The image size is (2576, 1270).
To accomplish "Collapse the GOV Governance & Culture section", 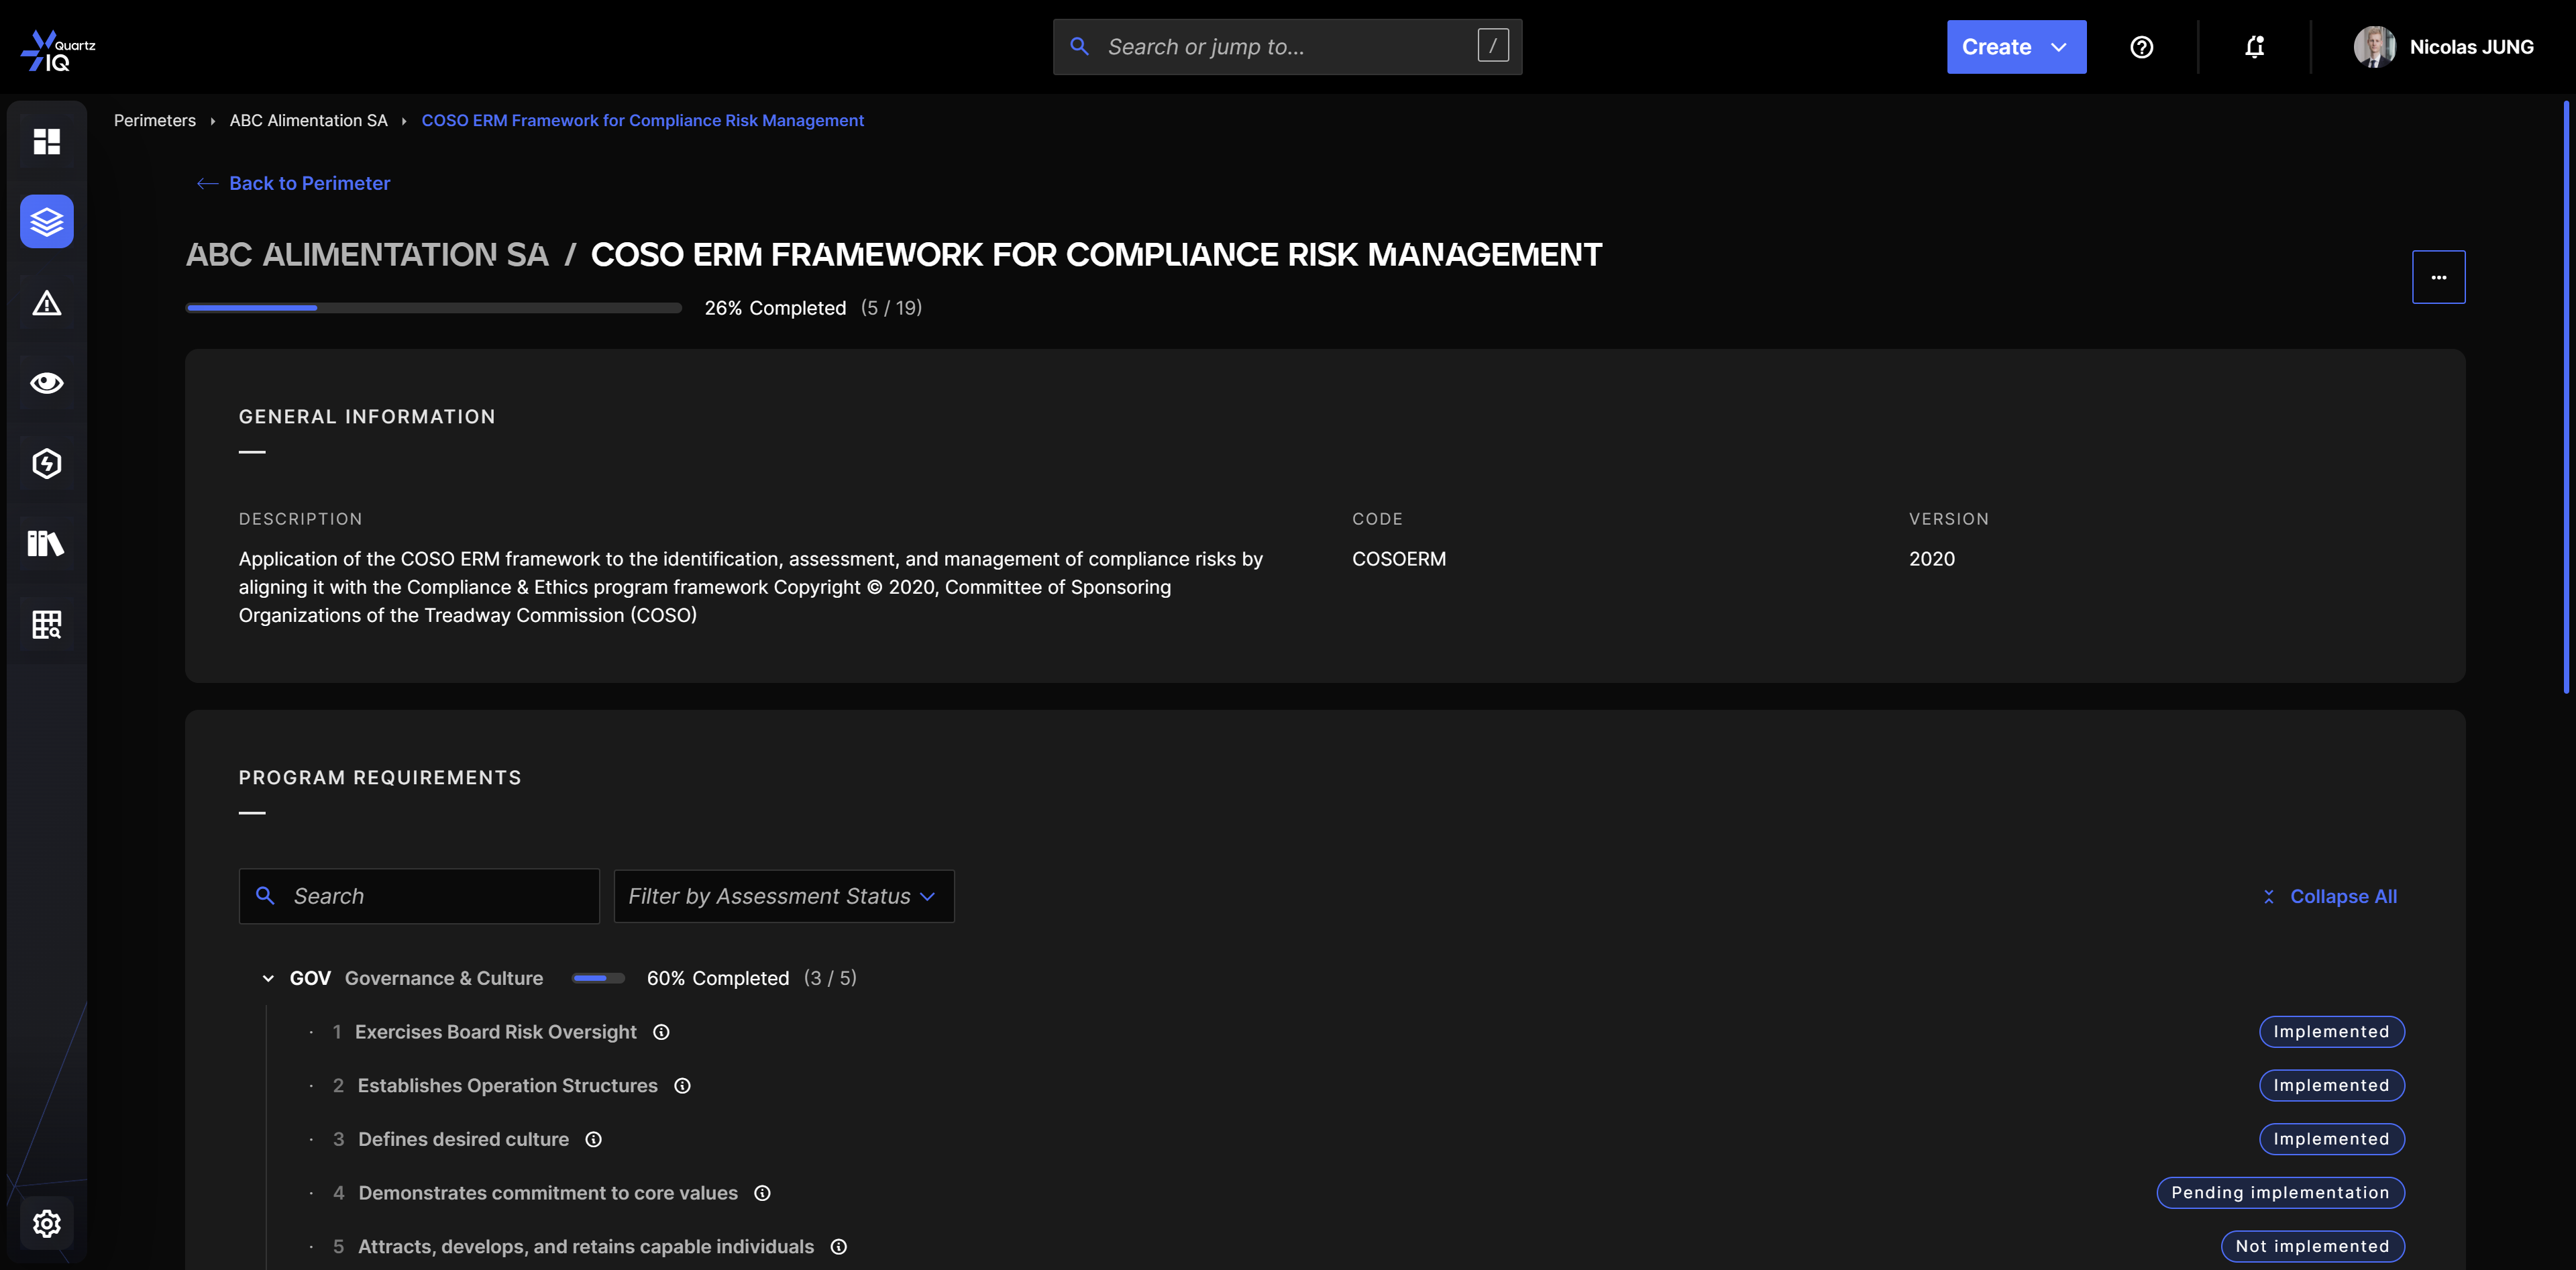I will coord(268,978).
